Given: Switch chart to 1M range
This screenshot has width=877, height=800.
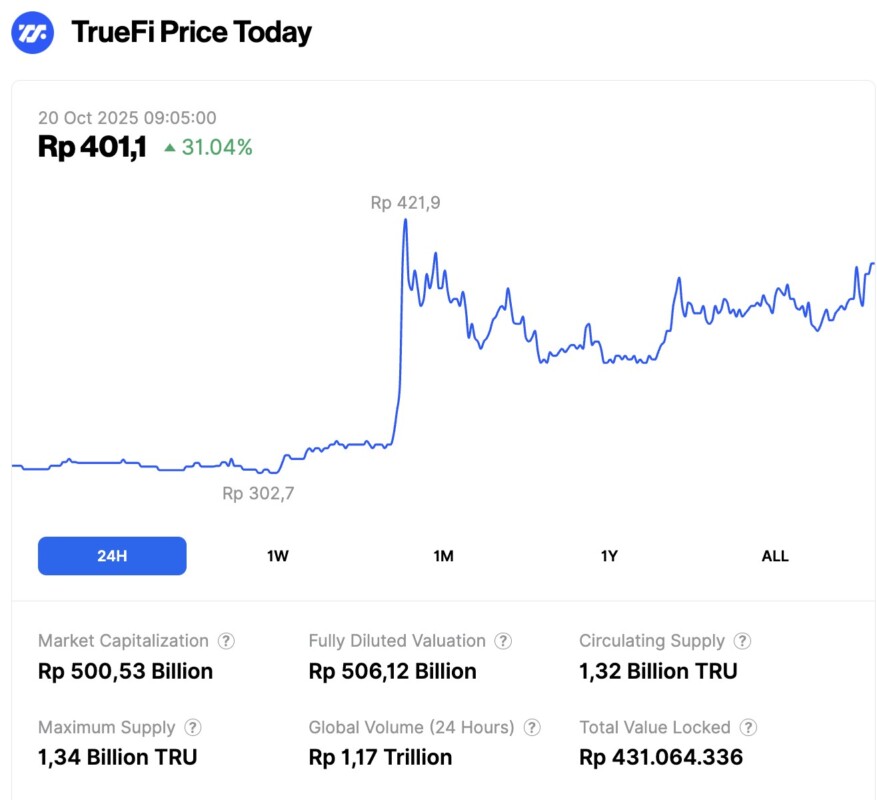Looking at the screenshot, I should [443, 556].
